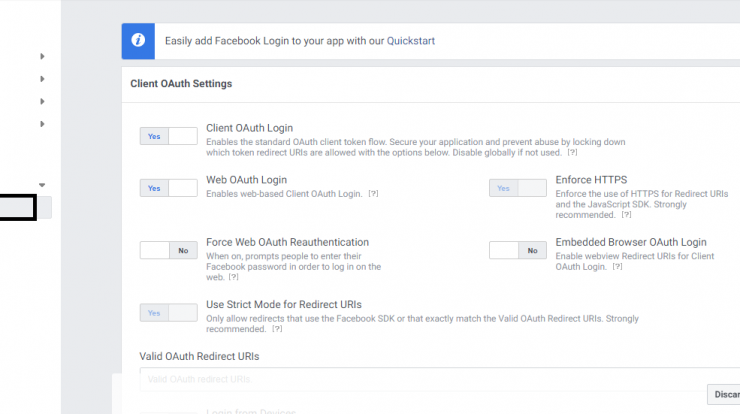Open help [?] for Force Web OAuth Reauthentication
The width and height of the screenshot is (740, 414).
233,277
